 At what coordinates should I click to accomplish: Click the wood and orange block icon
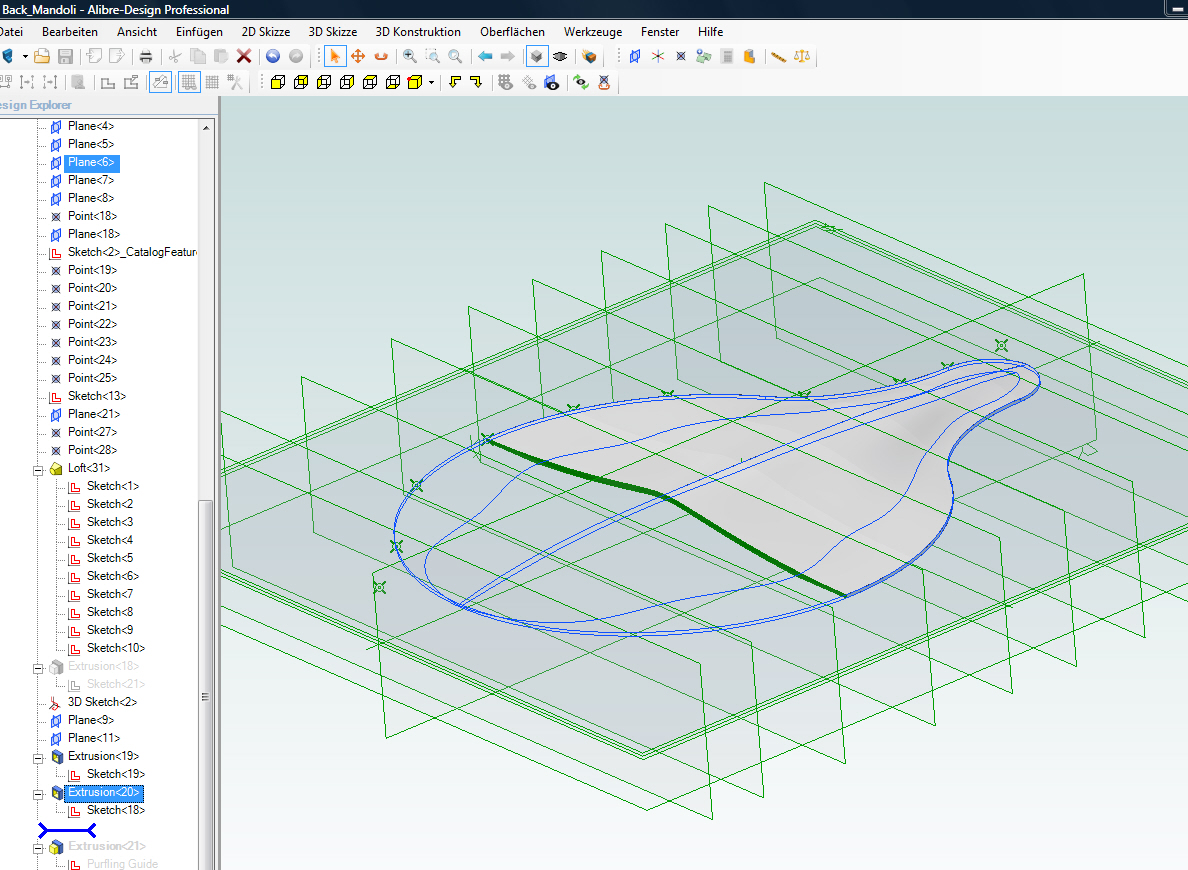coord(589,56)
